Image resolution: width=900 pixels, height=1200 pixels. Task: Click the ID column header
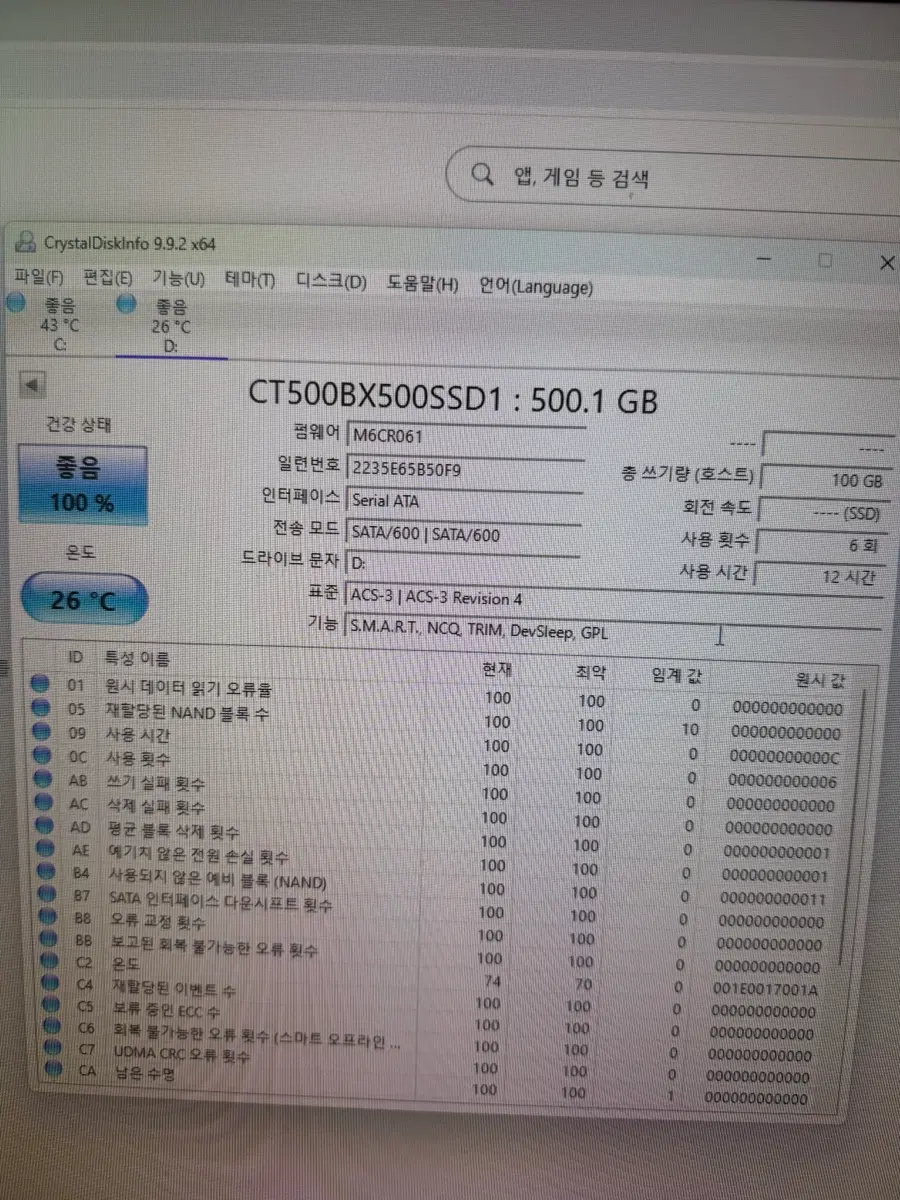[76, 657]
